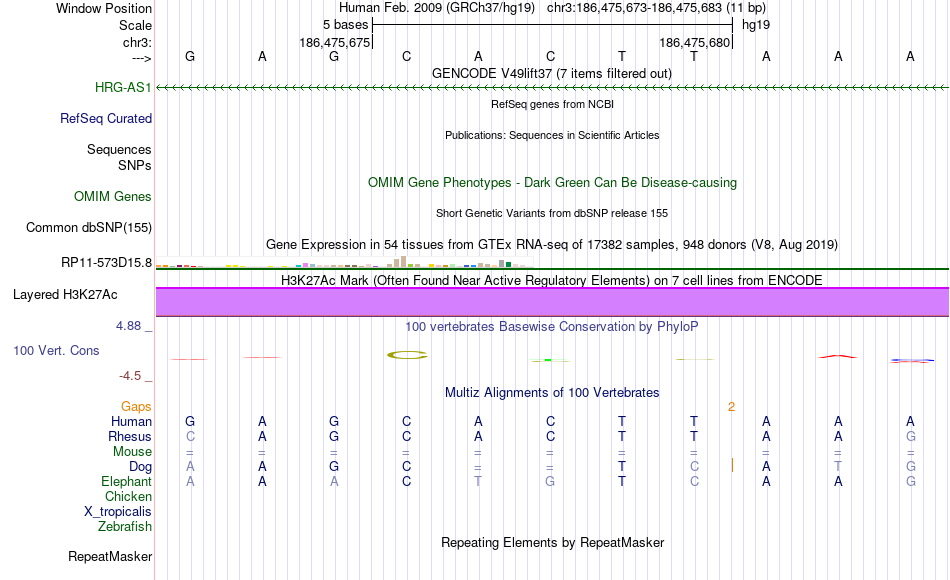Viewport: 950px width, 580px height.
Task: Click the Scale label
Action: tap(135, 25)
